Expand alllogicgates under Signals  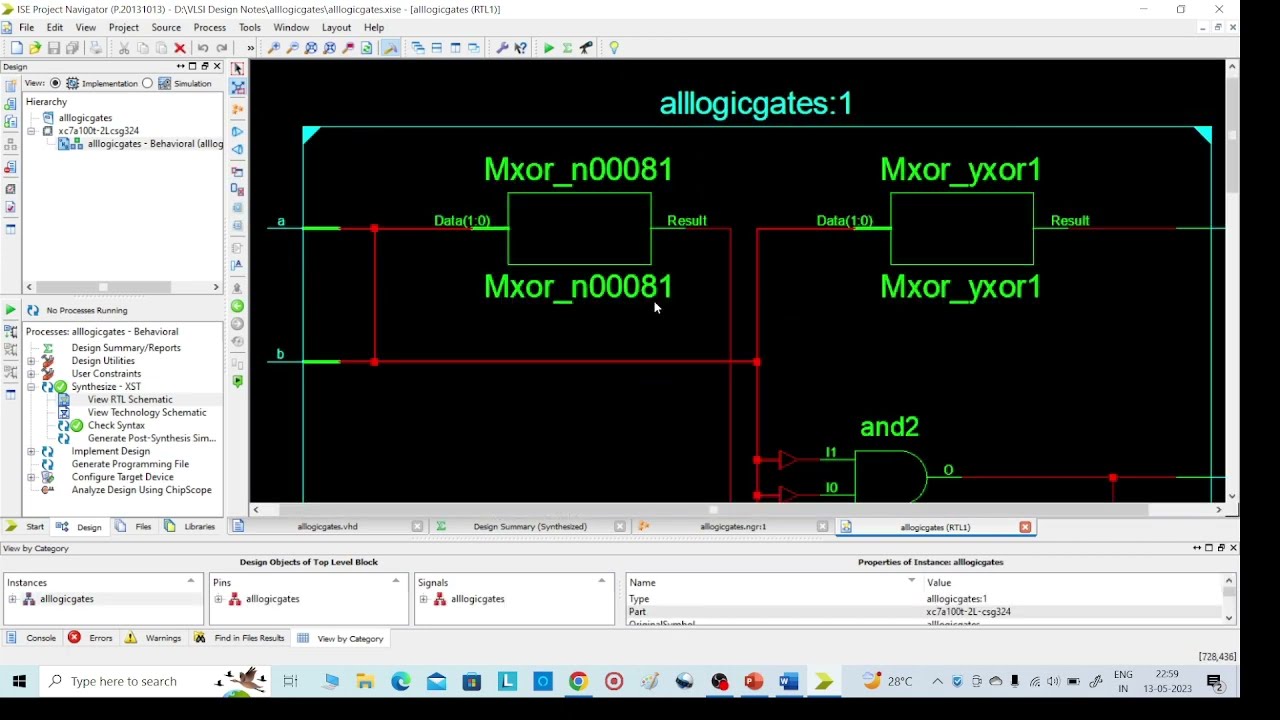[x=423, y=599]
